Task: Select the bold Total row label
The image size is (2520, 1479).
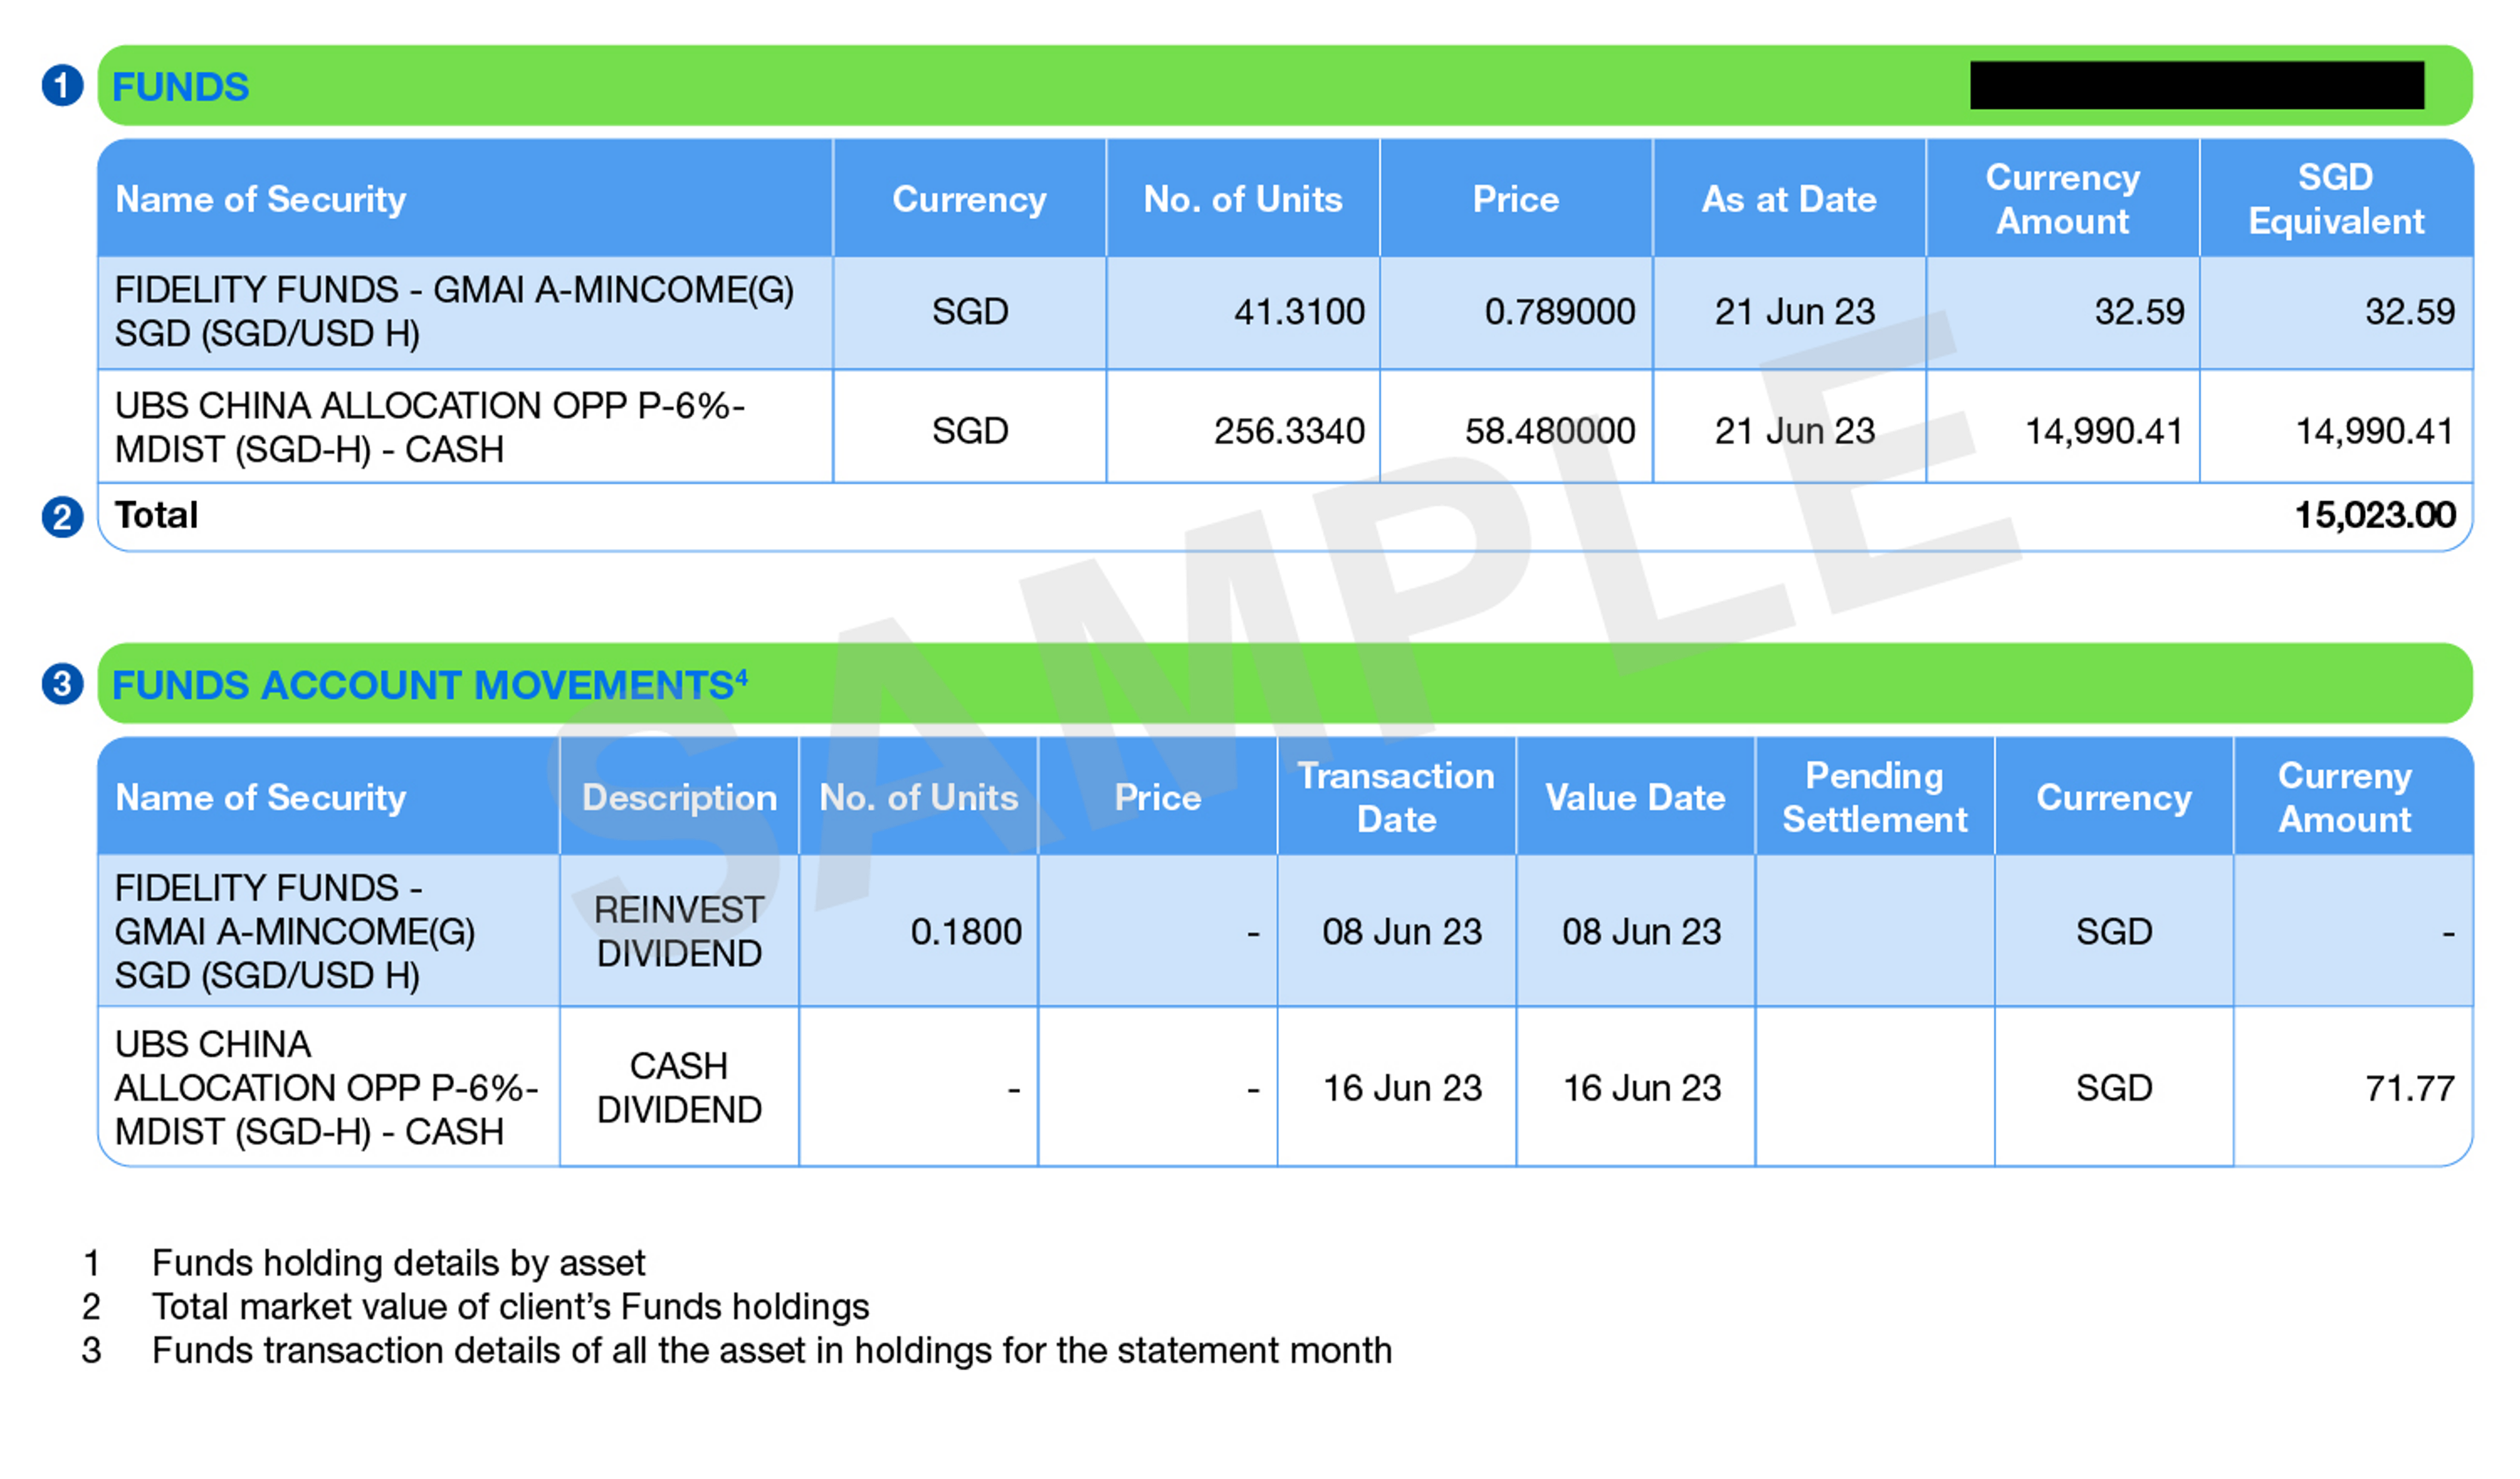Action: coord(156,515)
